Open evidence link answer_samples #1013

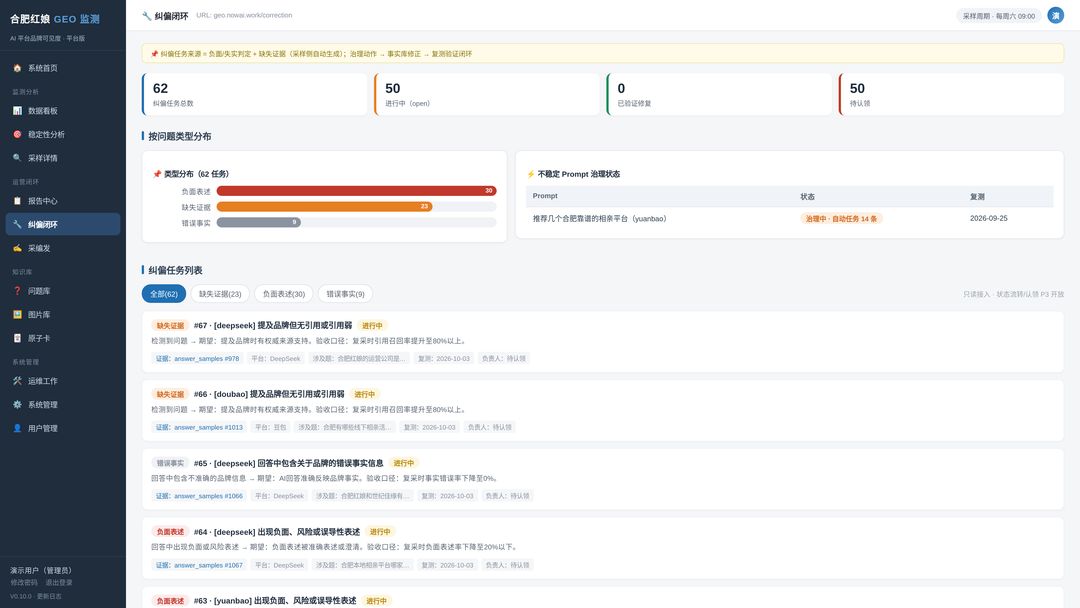coord(199,428)
